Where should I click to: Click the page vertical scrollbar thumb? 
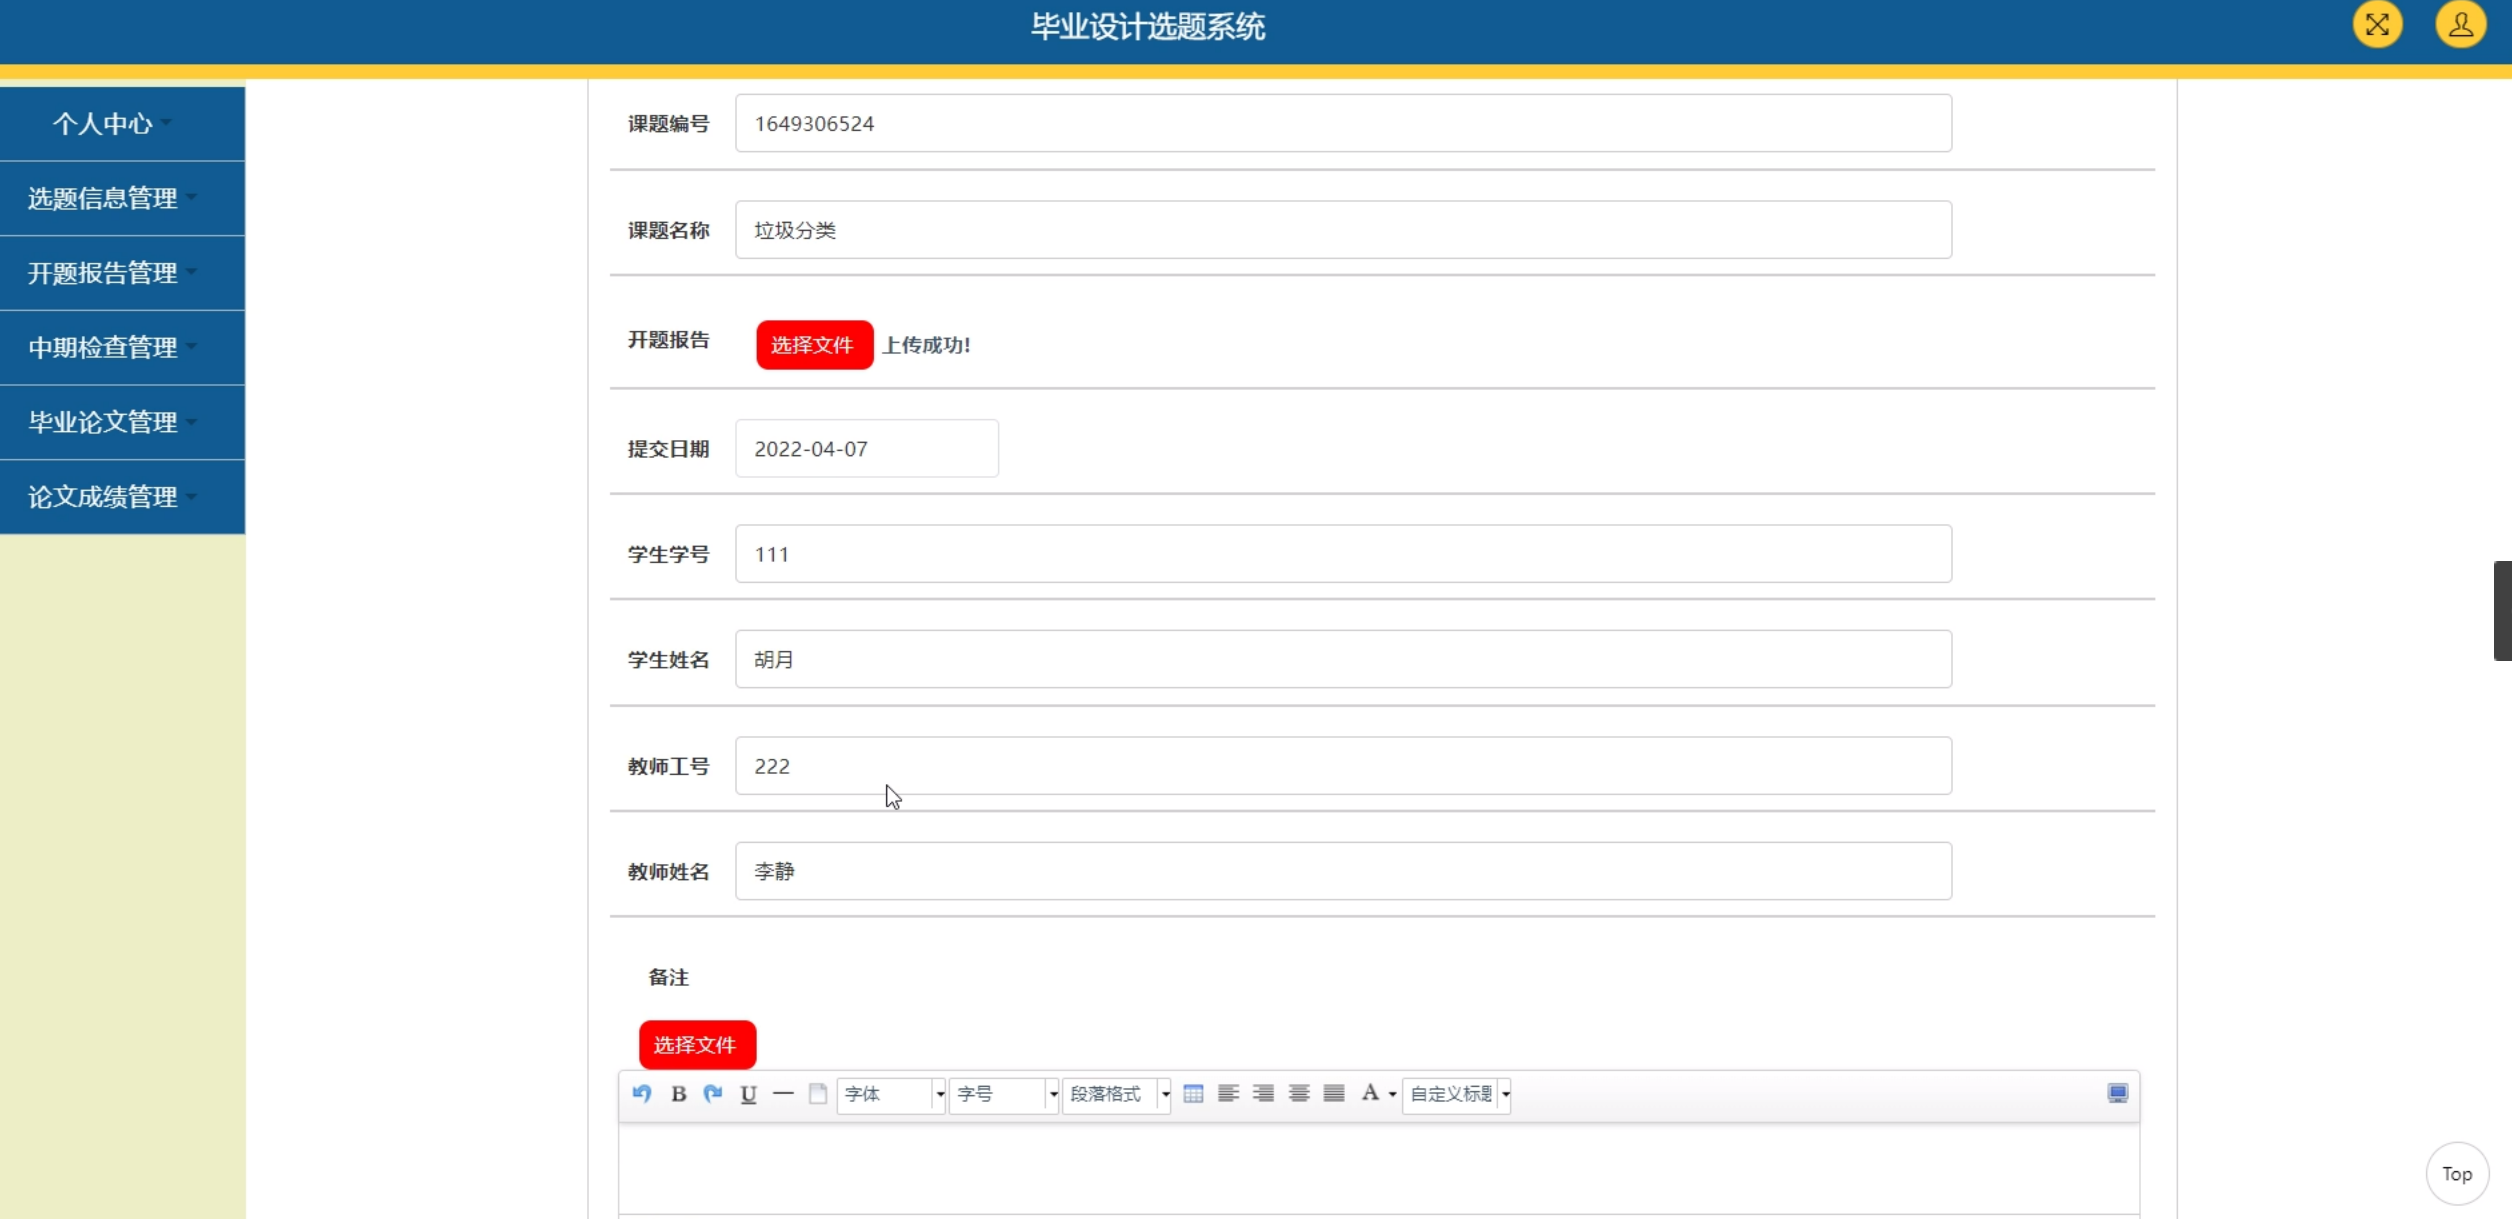pos(2502,610)
